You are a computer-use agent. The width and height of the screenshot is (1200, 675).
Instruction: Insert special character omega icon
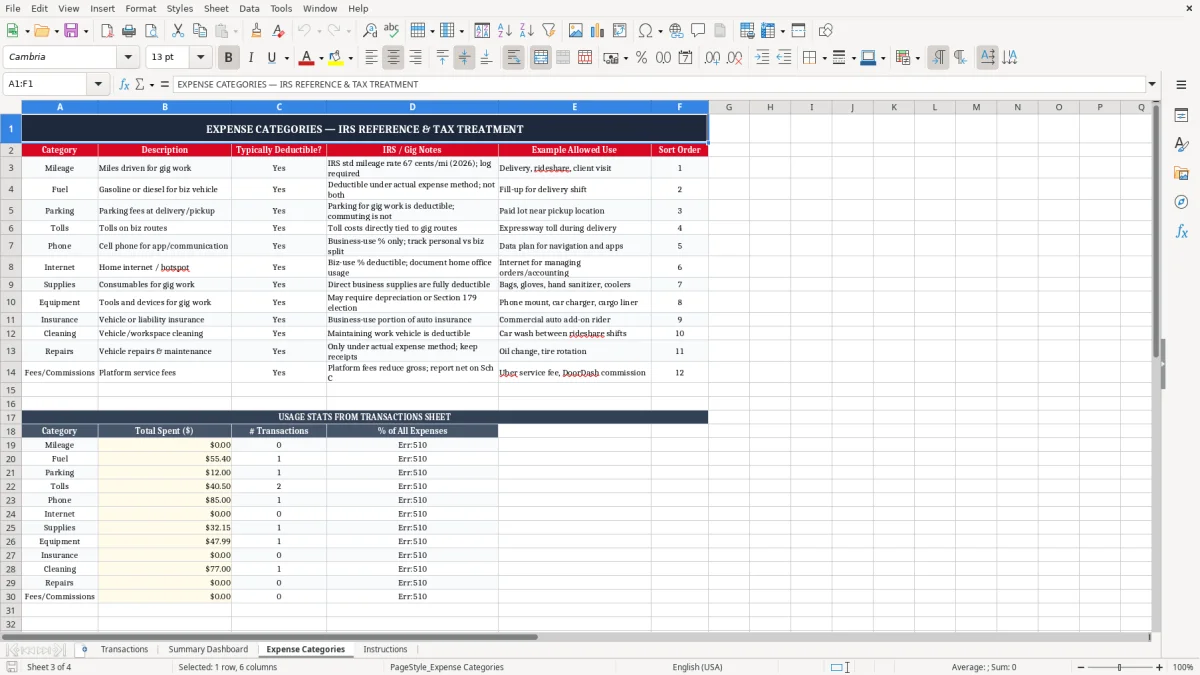click(644, 31)
